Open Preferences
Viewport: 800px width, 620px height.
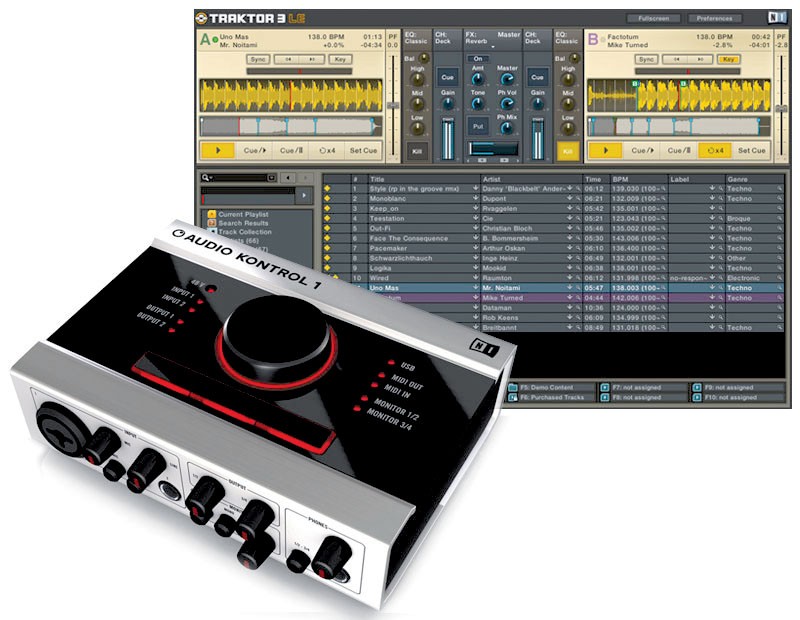click(x=714, y=18)
